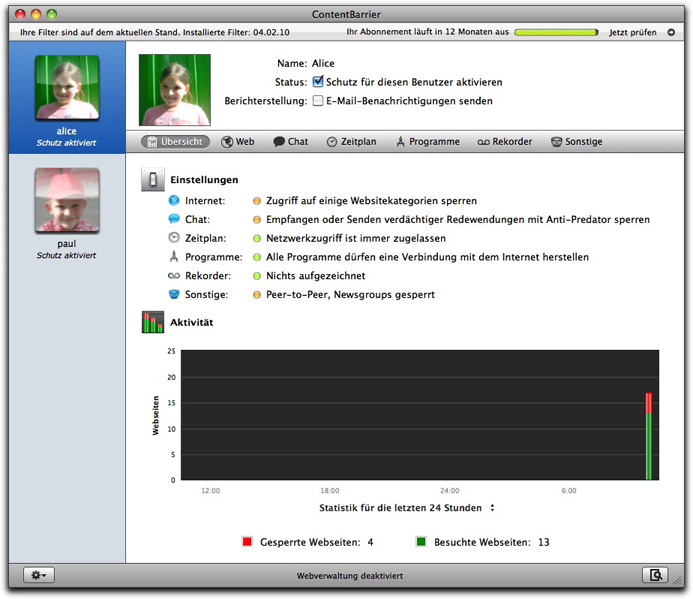Click 'Zugriff auf einige Websitekategorien sperren' text
693x599 pixels.
(371, 201)
